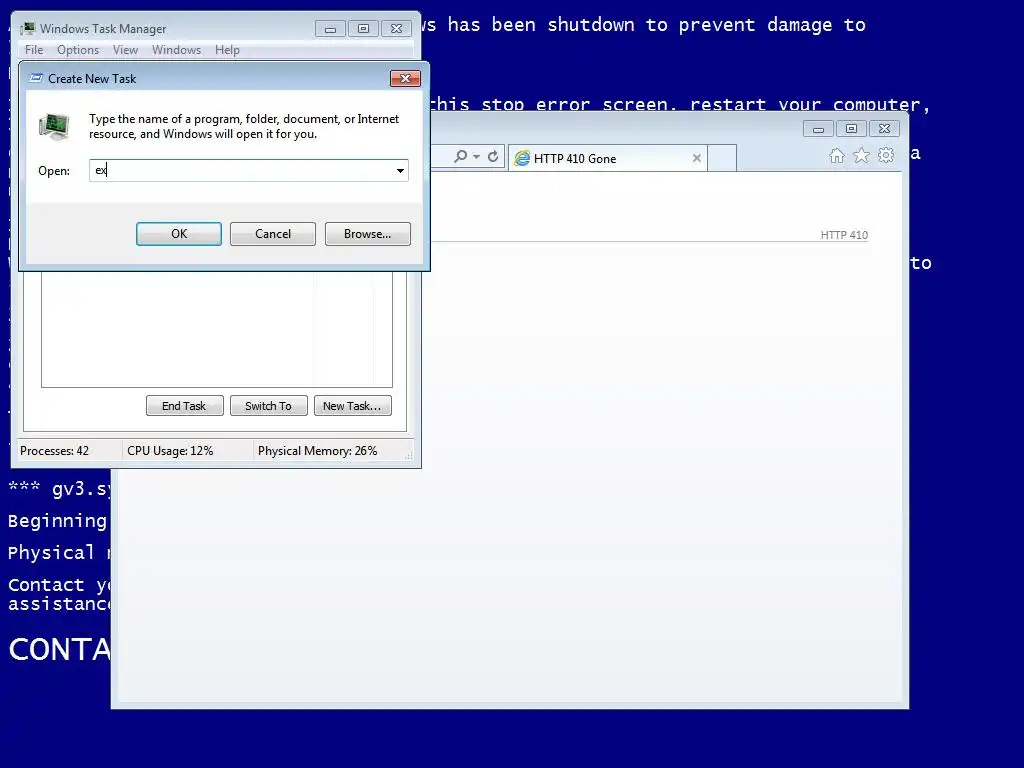This screenshot has width=1024, height=768.
Task: Minimize the Internet Explorer window
Action: pos(818,129)
